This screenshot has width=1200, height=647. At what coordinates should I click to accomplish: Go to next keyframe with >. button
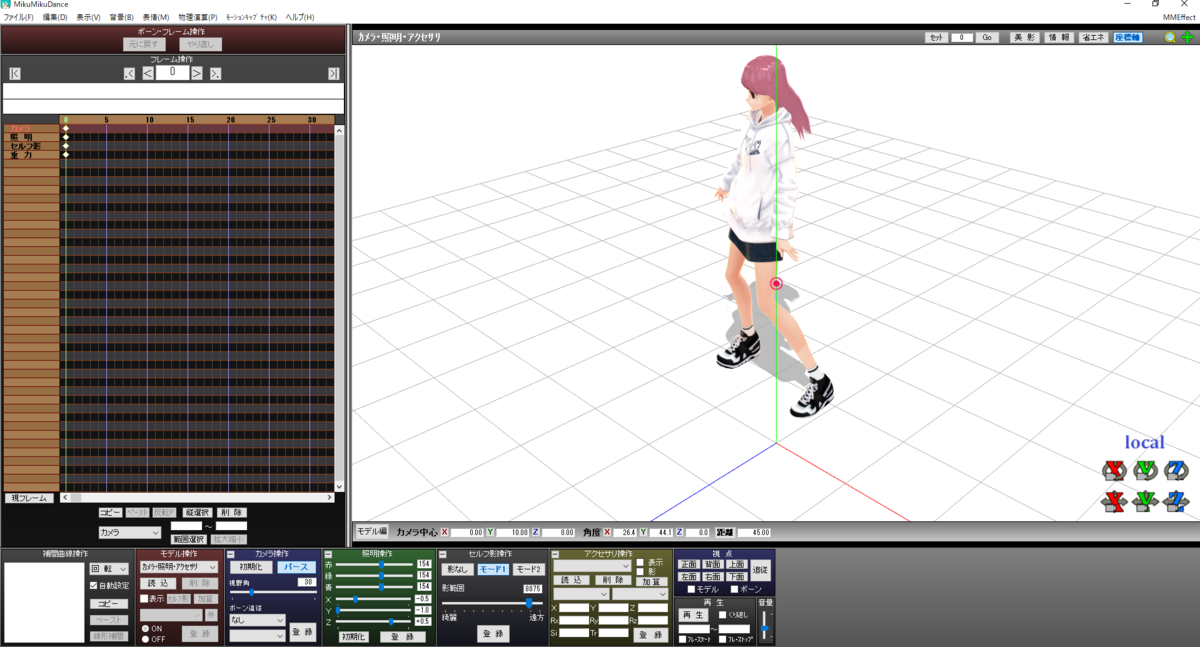pos(215,73)
